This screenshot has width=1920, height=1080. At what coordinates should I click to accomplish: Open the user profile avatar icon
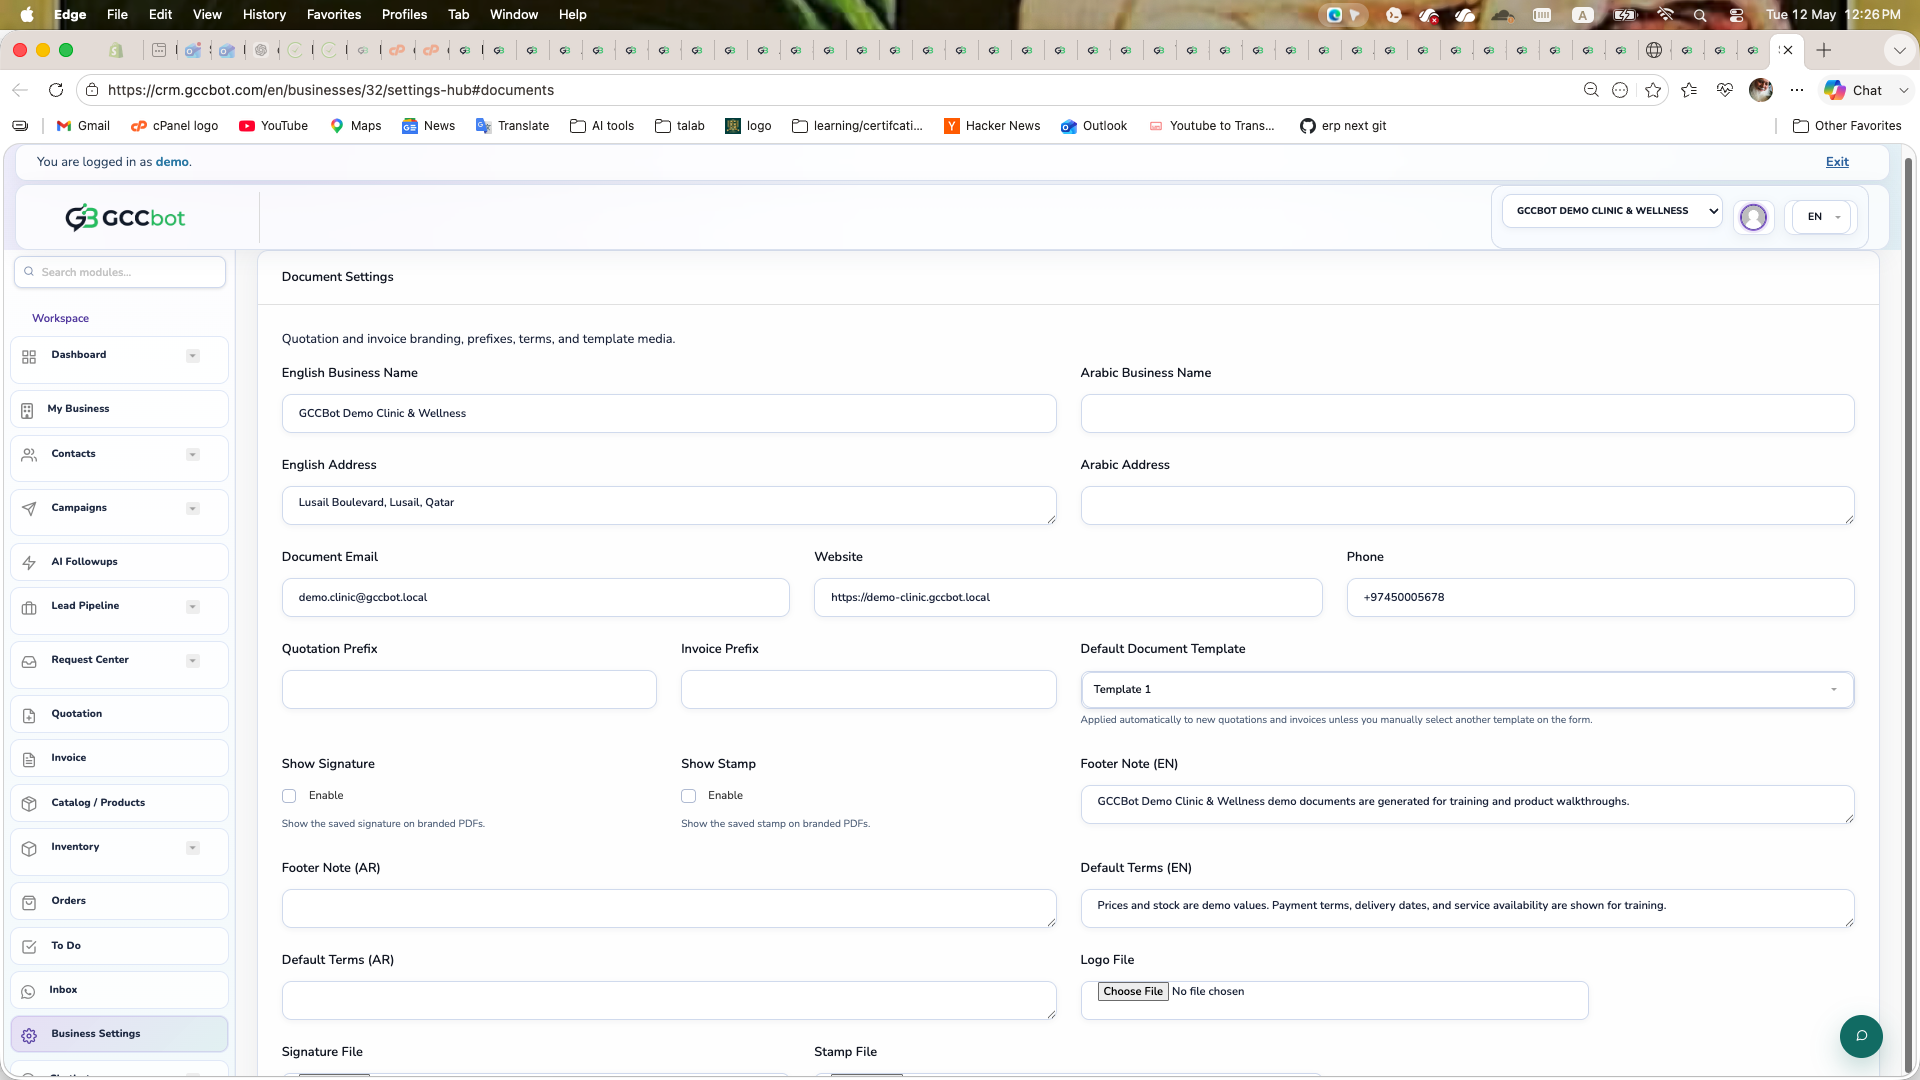pos(1753,217)
